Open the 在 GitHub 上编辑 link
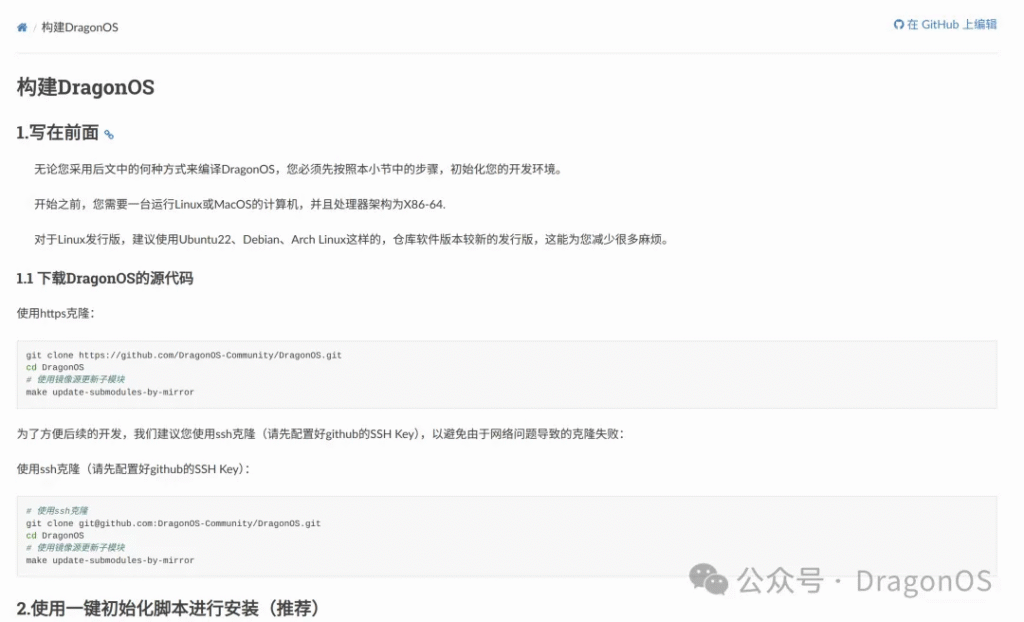Screen dimensions: 1024x622 coord(945,25)
